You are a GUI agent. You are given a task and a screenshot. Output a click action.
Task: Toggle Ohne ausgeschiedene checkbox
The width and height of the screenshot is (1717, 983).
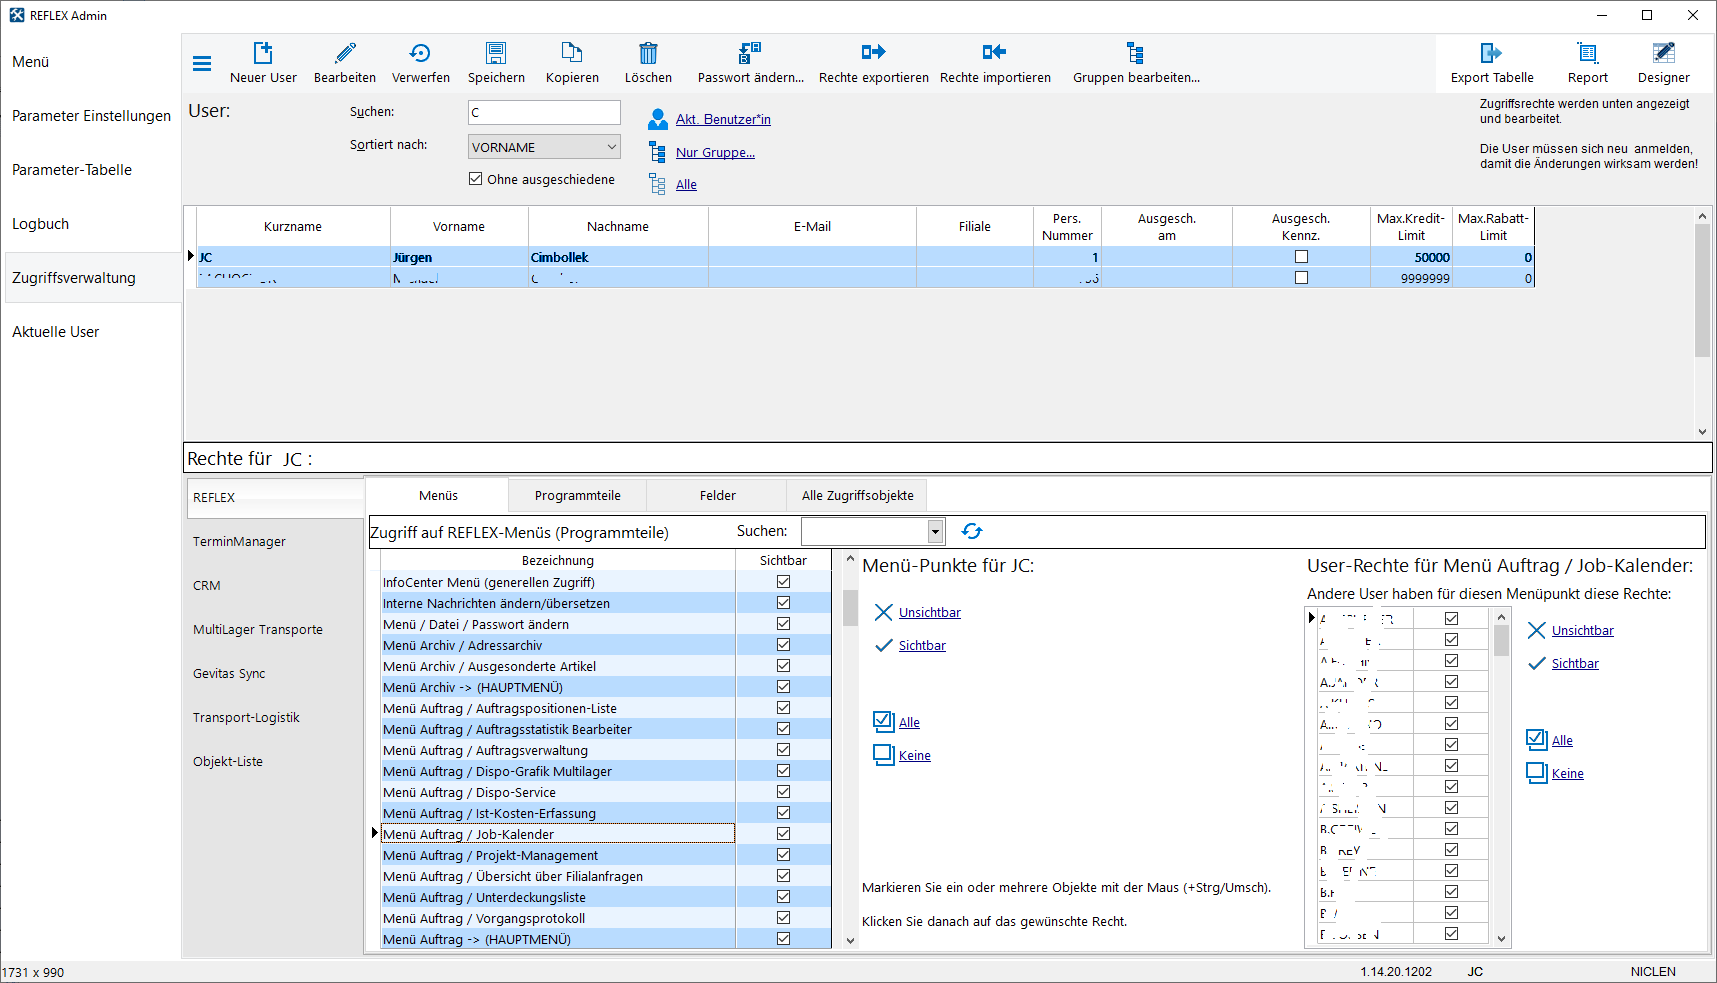(476, 179)
